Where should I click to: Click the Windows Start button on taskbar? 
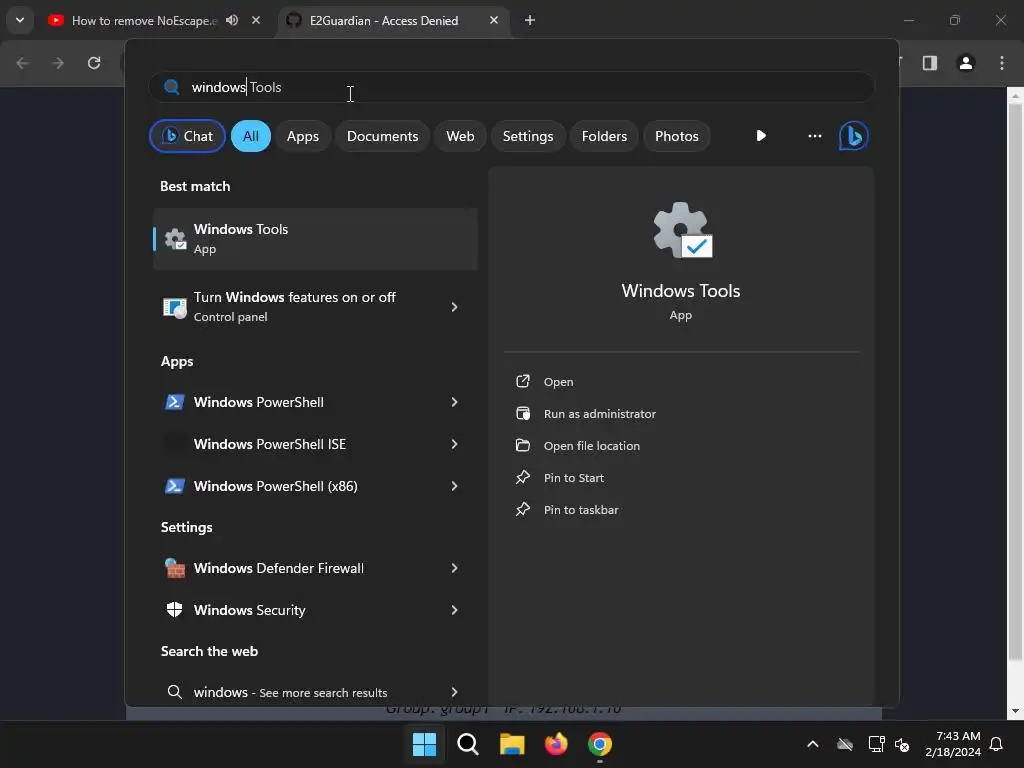(424, 744)
